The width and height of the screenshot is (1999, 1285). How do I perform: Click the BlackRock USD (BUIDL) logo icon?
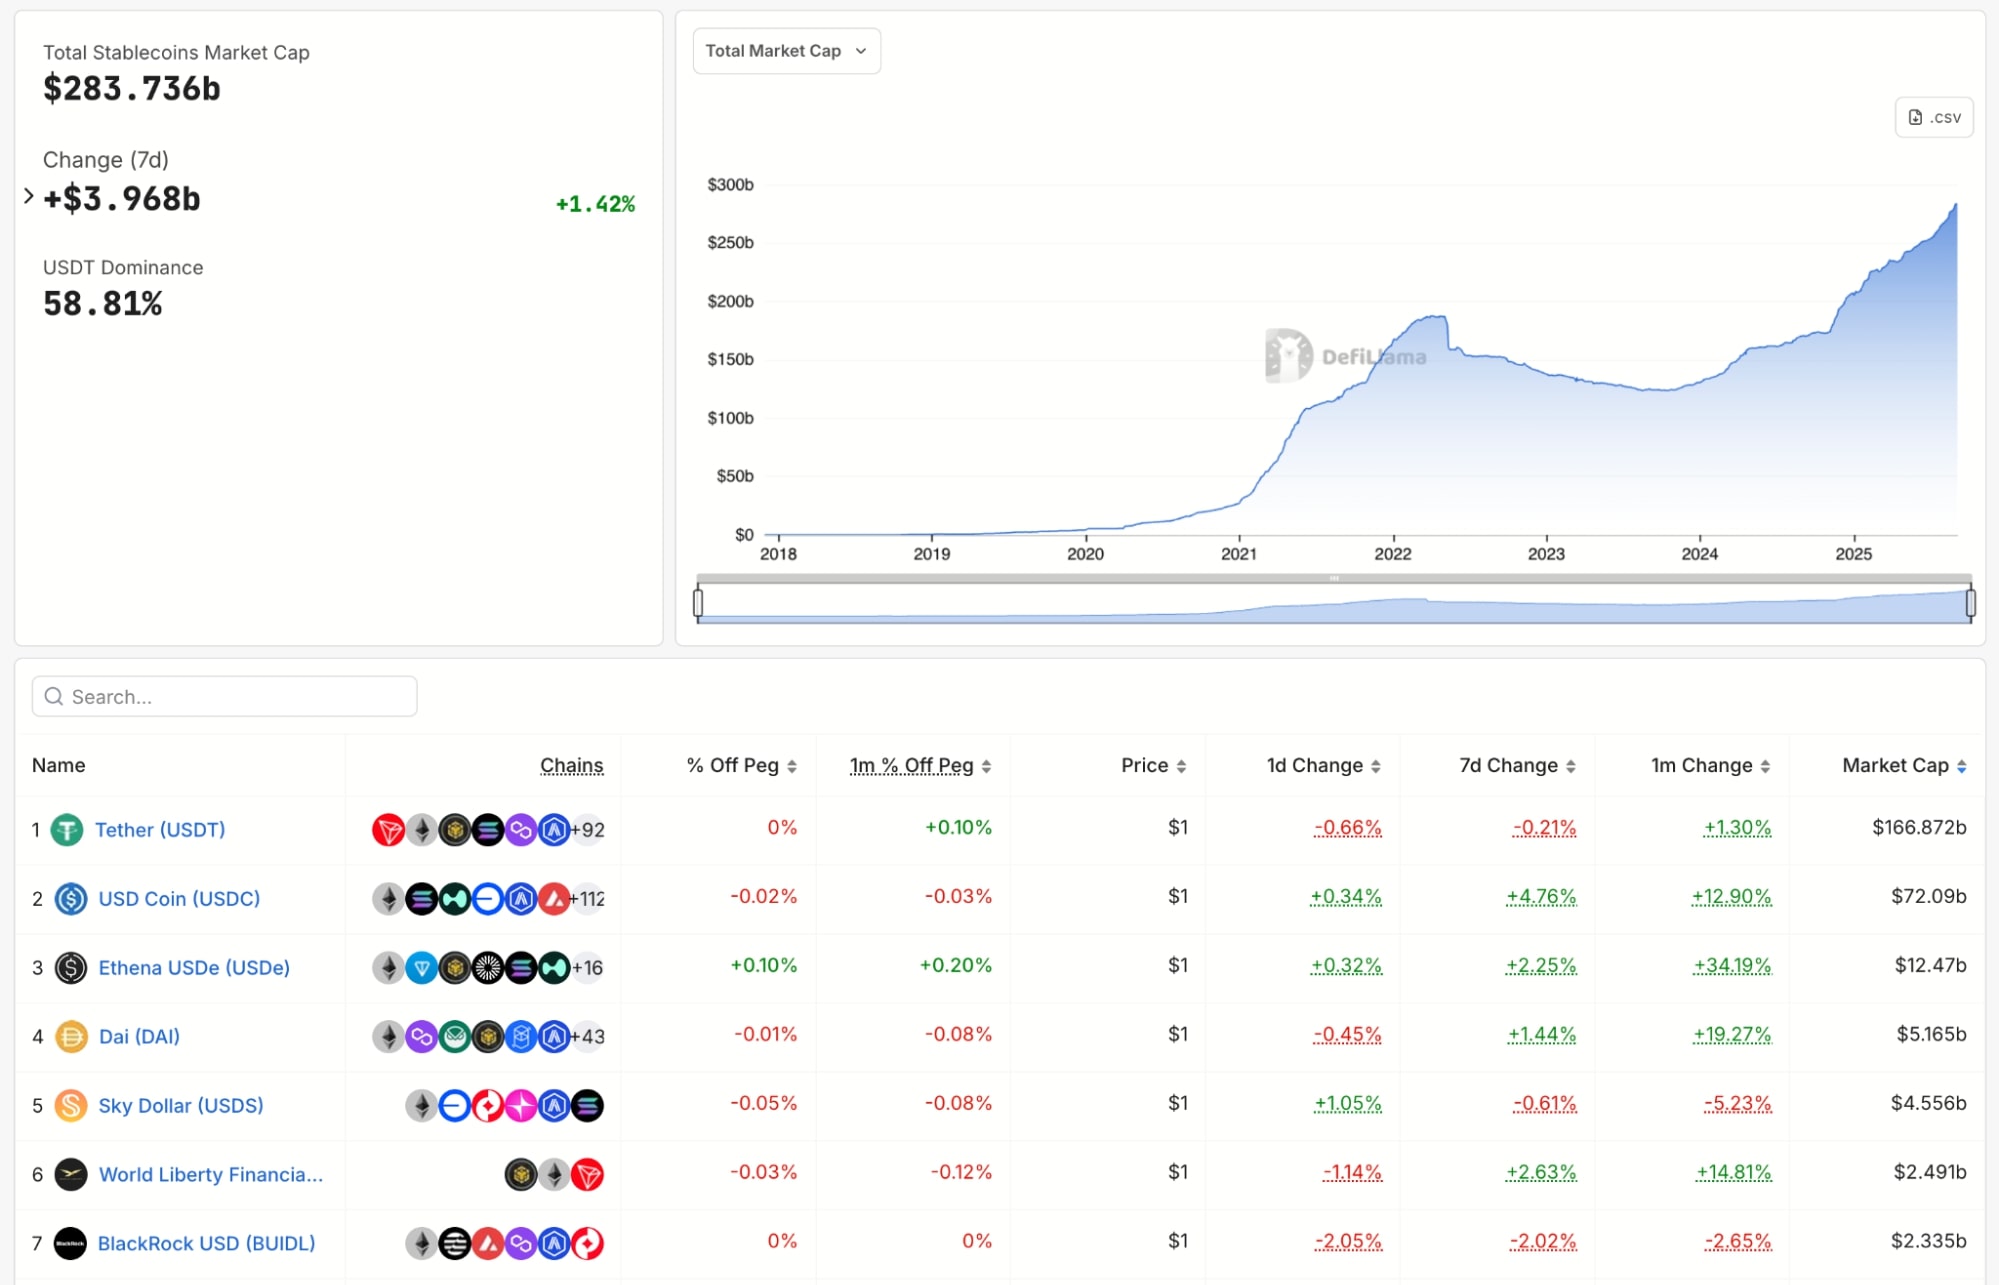coord(70,1244)
